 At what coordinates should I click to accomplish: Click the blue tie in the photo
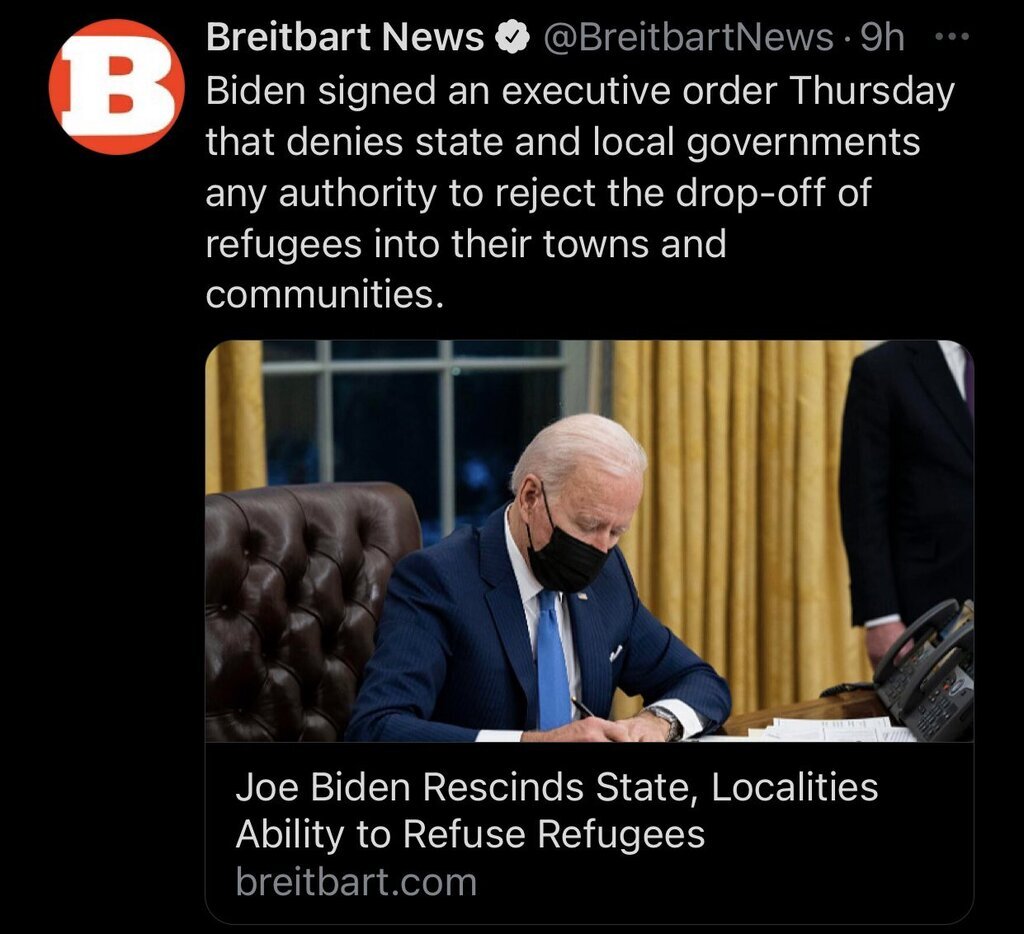[x=552, y=660]
